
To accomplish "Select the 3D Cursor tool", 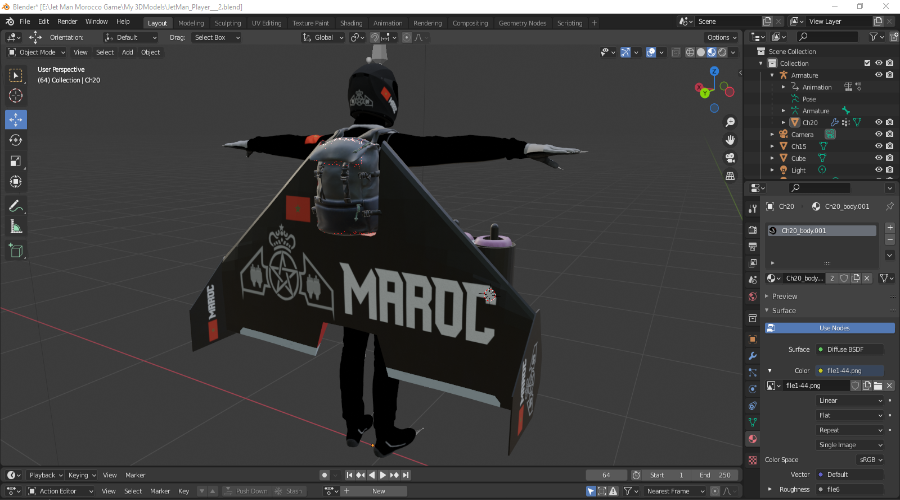I will pos(16,96).
